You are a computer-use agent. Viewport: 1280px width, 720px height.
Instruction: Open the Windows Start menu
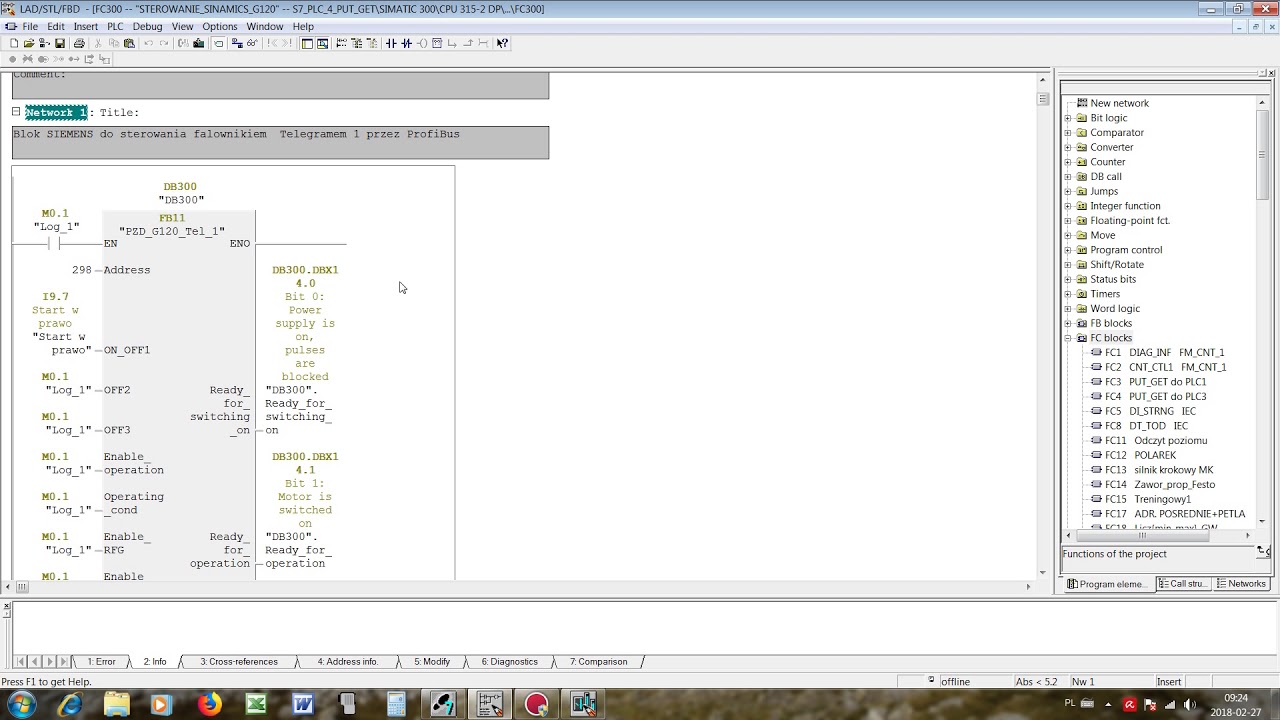click(x=21, y=705)
